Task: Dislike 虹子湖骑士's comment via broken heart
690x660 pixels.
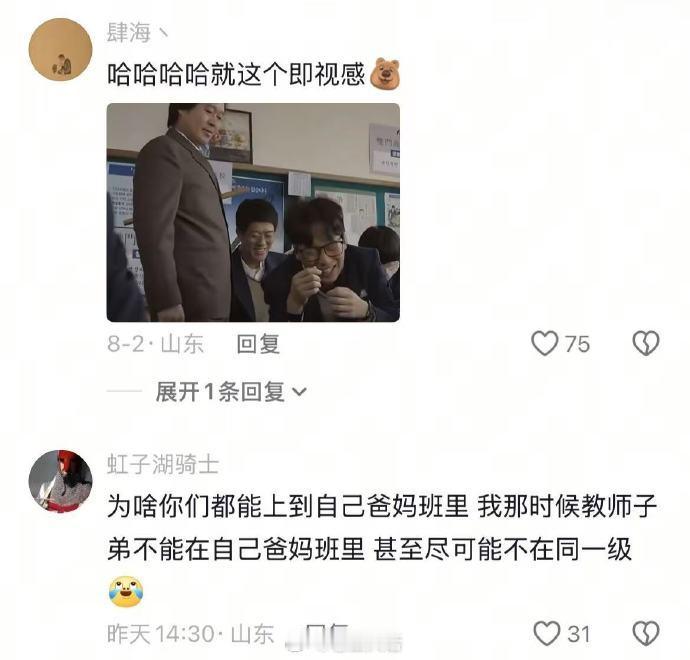Action: pos(646,634)
